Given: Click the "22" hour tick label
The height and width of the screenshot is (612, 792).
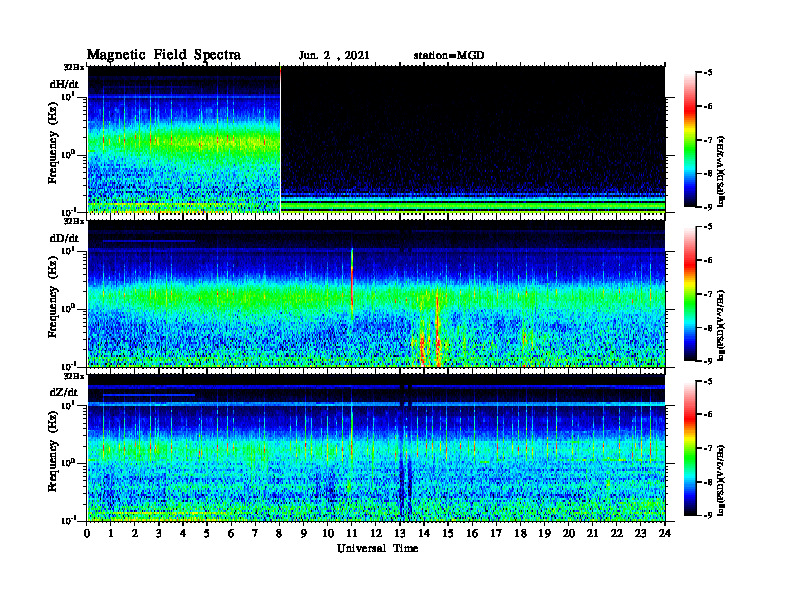Looking at the screenshot, I should tap(616, 534).
